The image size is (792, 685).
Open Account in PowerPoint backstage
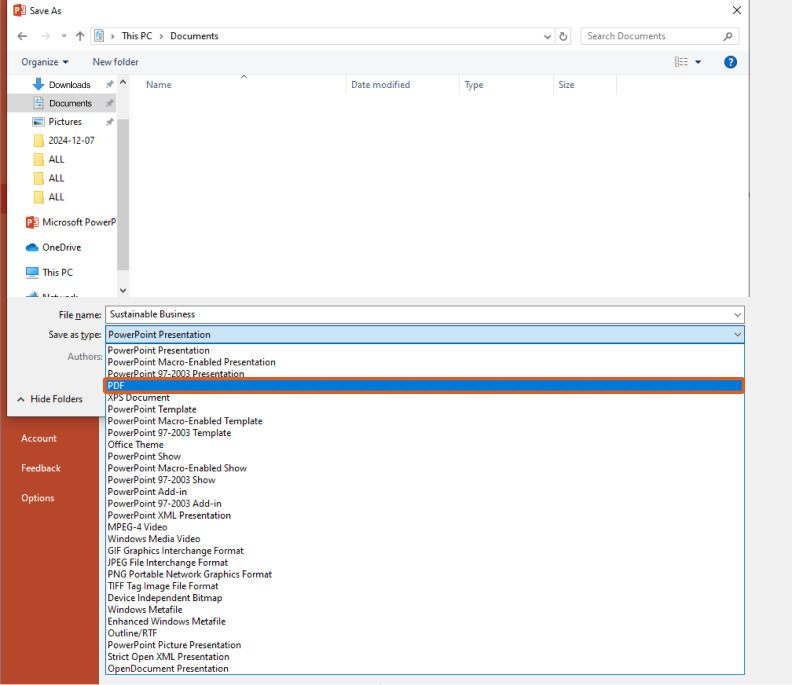click(39, 438)
